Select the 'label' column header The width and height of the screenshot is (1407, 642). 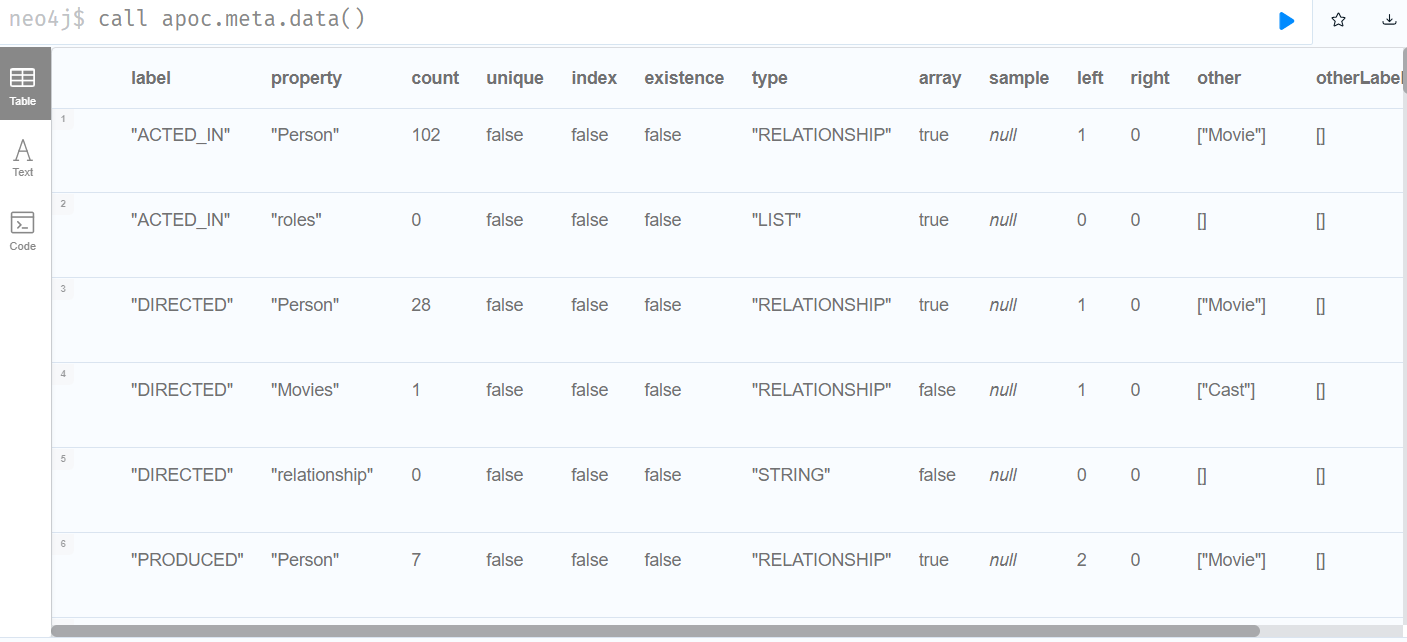[150, 77]
